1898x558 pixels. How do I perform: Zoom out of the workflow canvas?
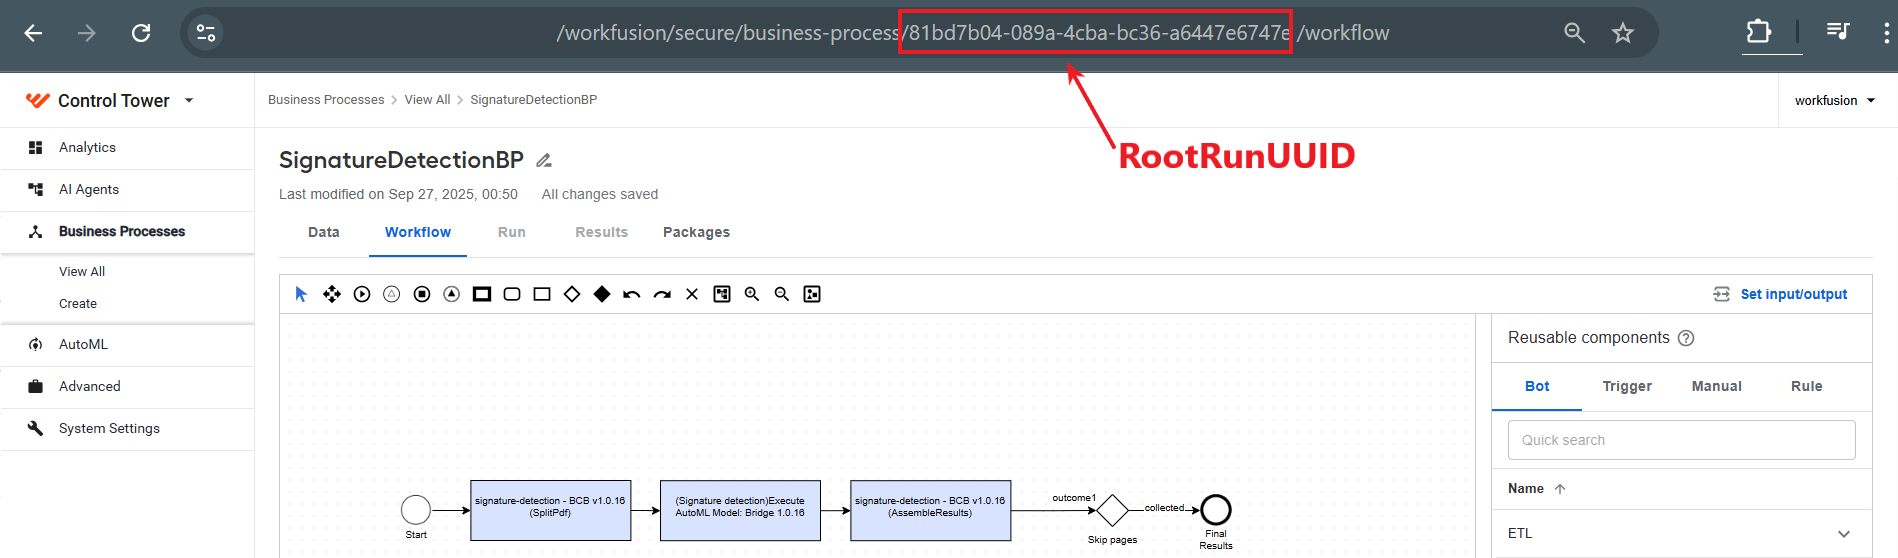coord(782,294)
